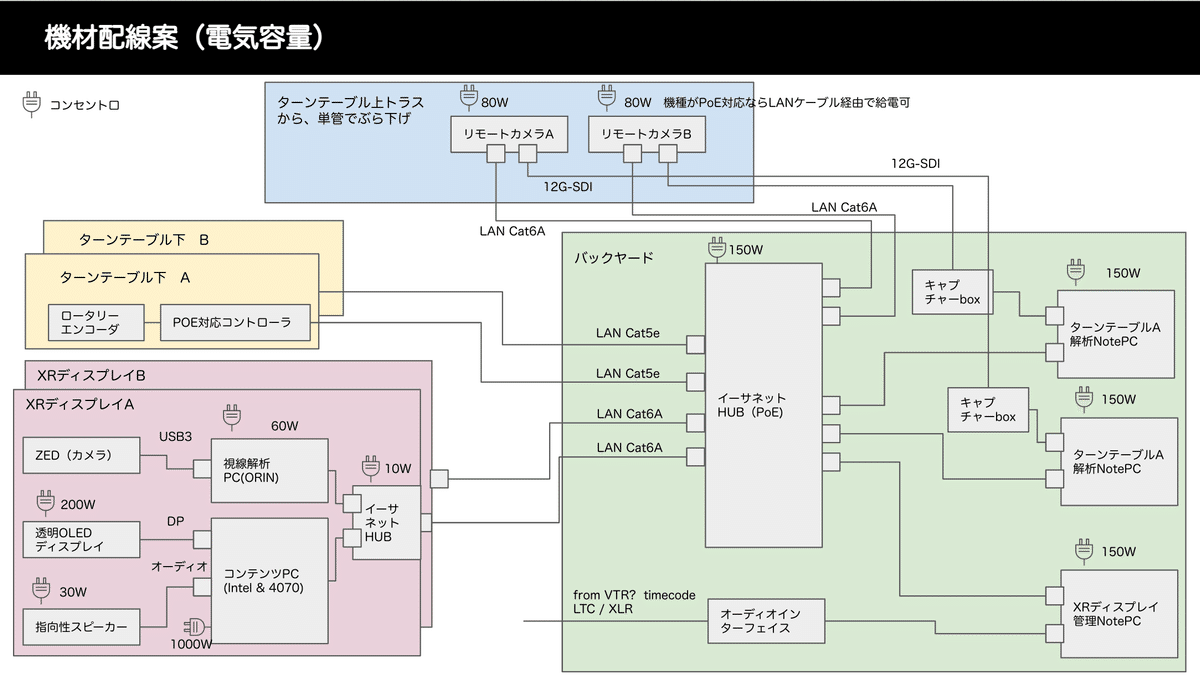Click the 機材配線案（電気容量） slide title
Screen dimensions: 1200x679
(186, 37)
